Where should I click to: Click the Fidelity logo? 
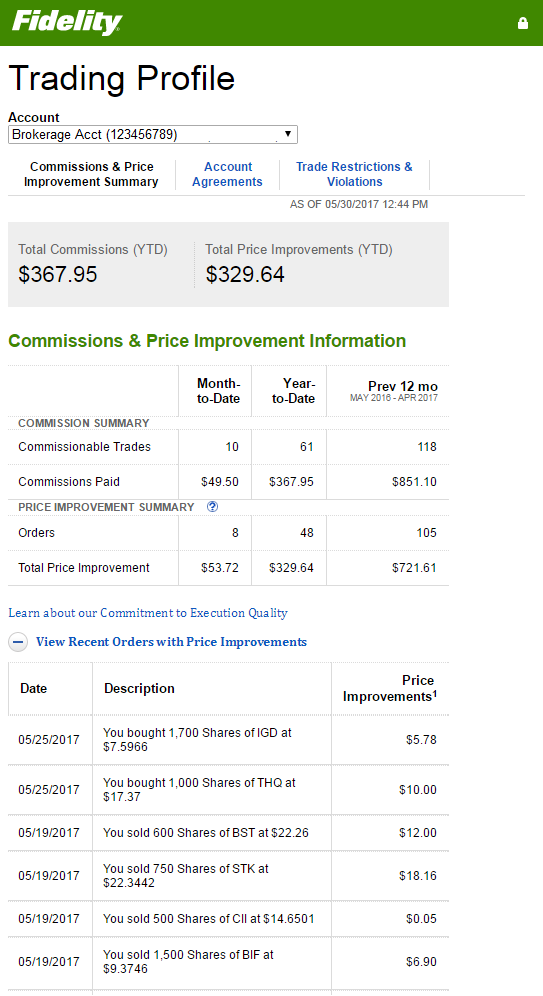click(67, 23)
